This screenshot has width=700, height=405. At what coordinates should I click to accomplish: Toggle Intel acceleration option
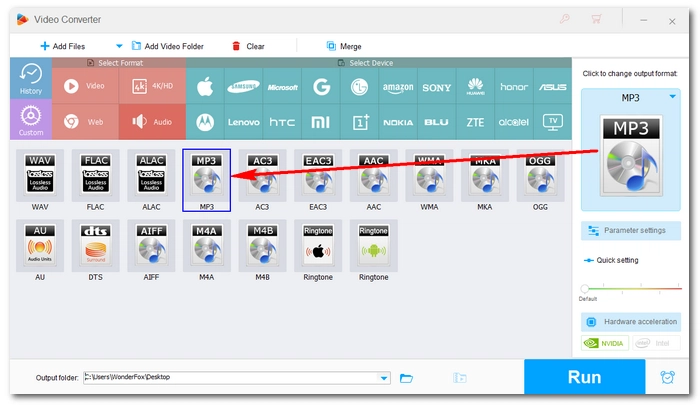point(656,343)
